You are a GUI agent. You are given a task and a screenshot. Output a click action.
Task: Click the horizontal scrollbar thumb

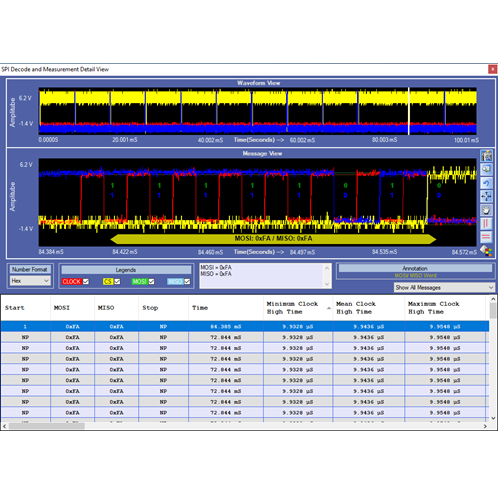tap(47, 426)
